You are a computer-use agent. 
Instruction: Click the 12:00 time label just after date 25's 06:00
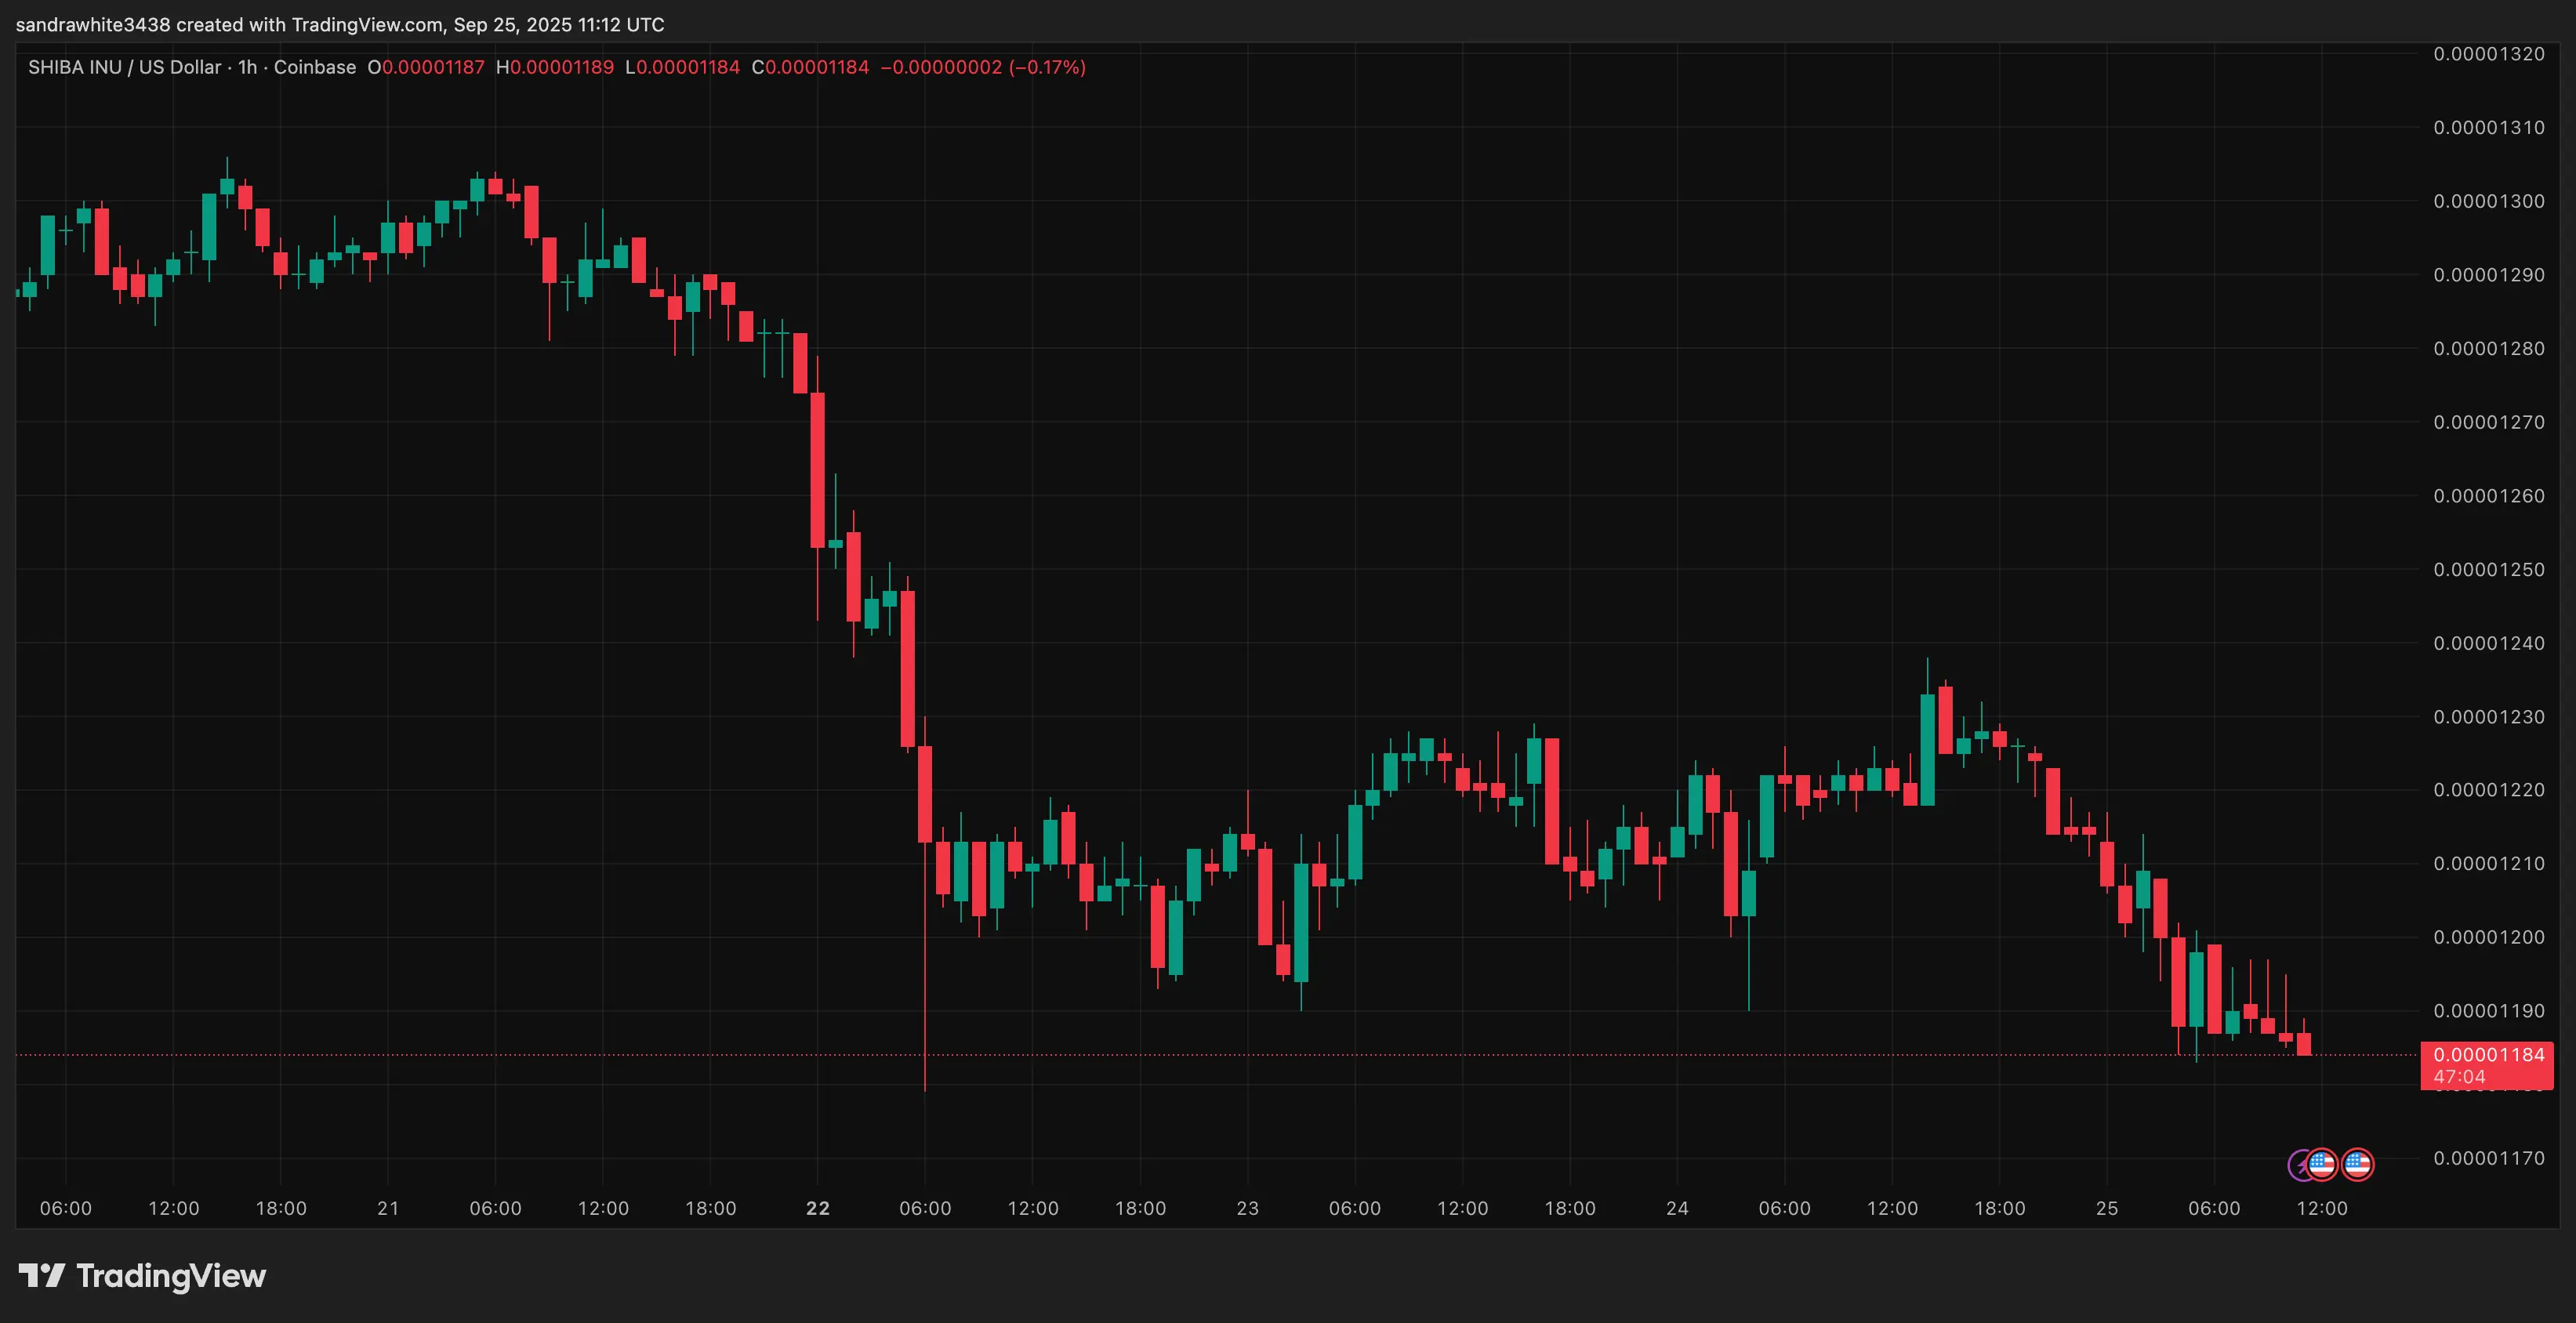click(x=2322, y=1208)
